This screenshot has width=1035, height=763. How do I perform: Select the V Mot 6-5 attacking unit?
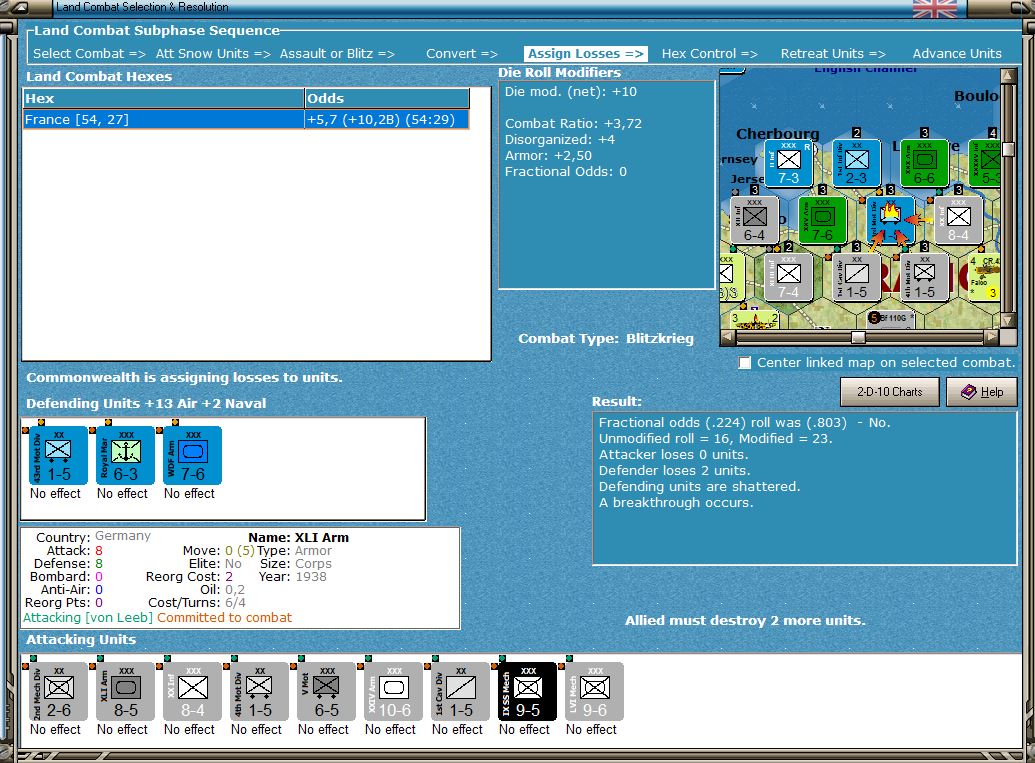[x=326, y=692]
